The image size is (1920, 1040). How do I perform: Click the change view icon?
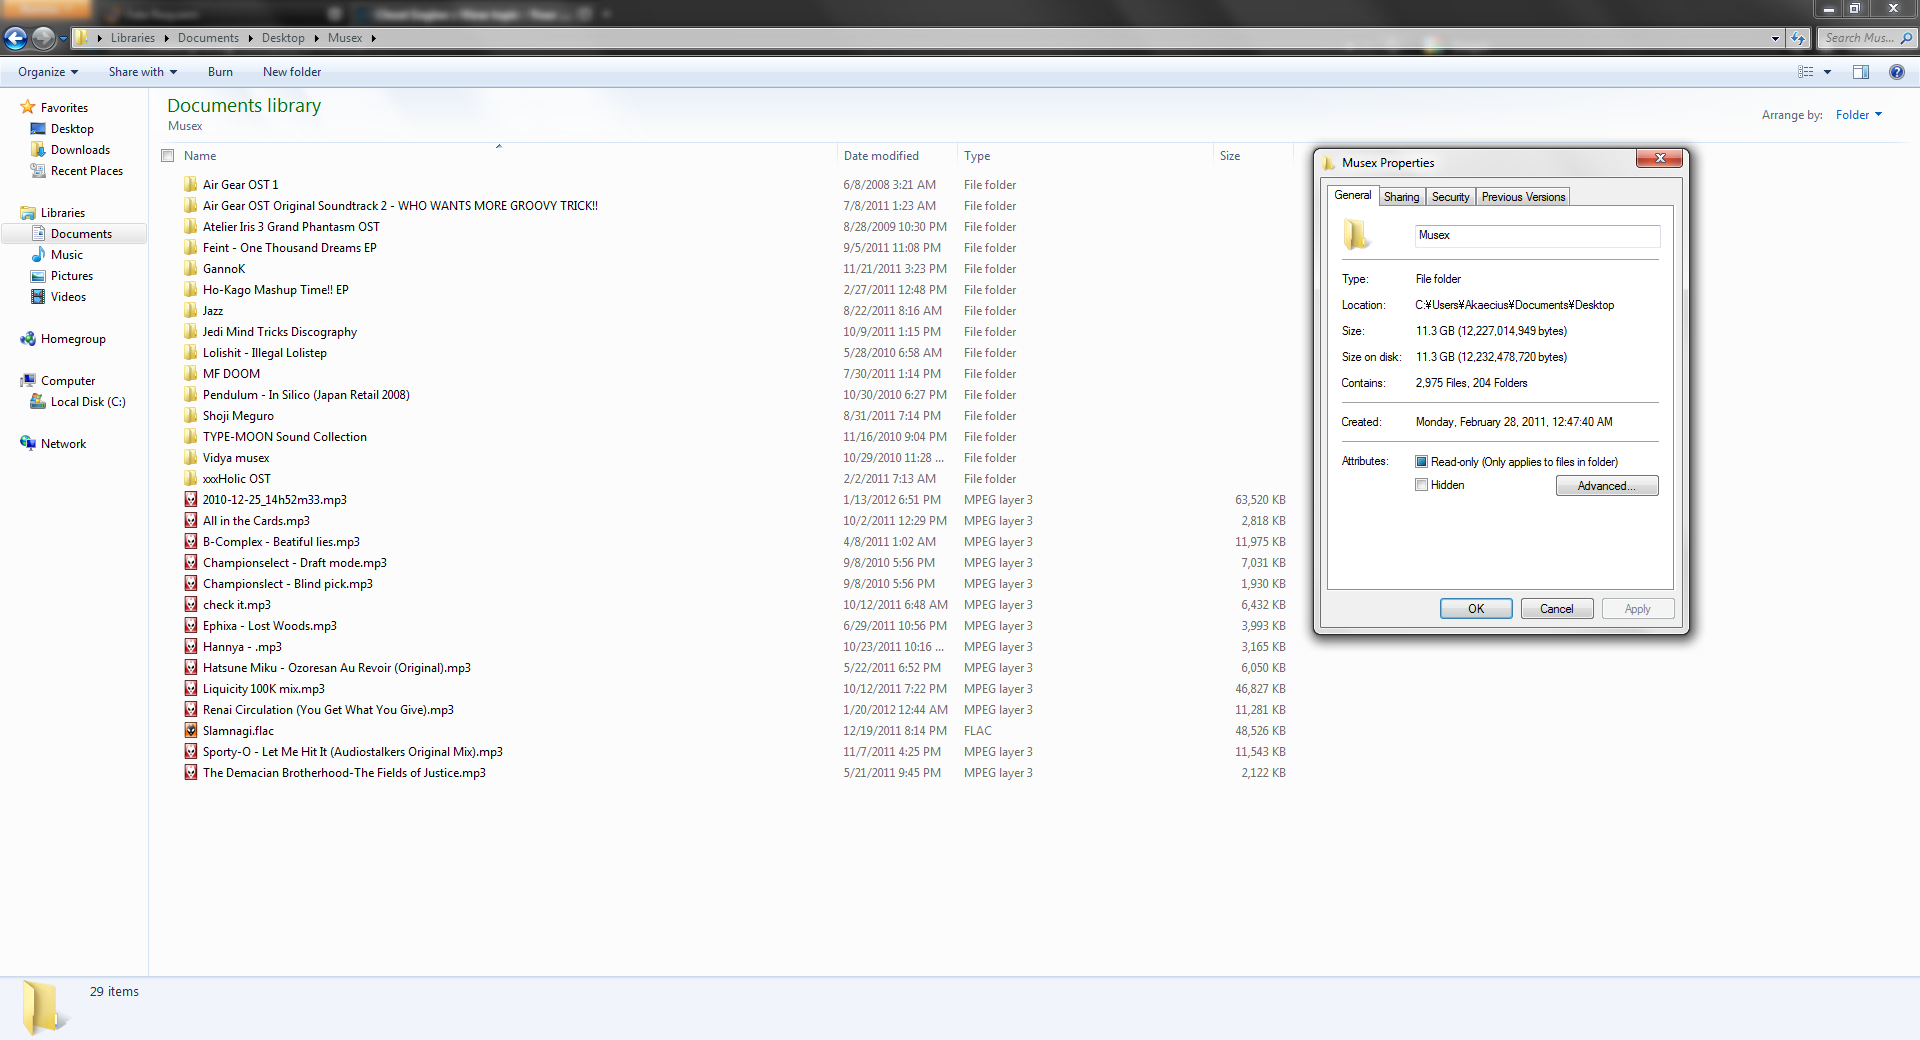(1806, 72)
